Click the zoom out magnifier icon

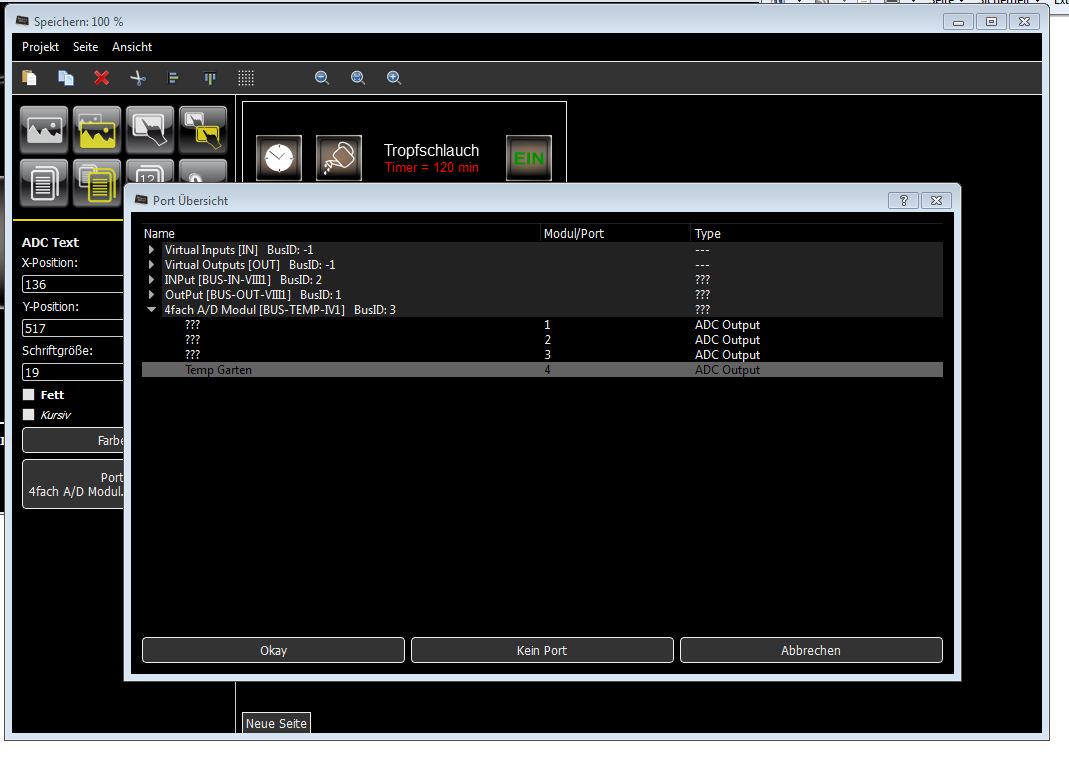322,78
